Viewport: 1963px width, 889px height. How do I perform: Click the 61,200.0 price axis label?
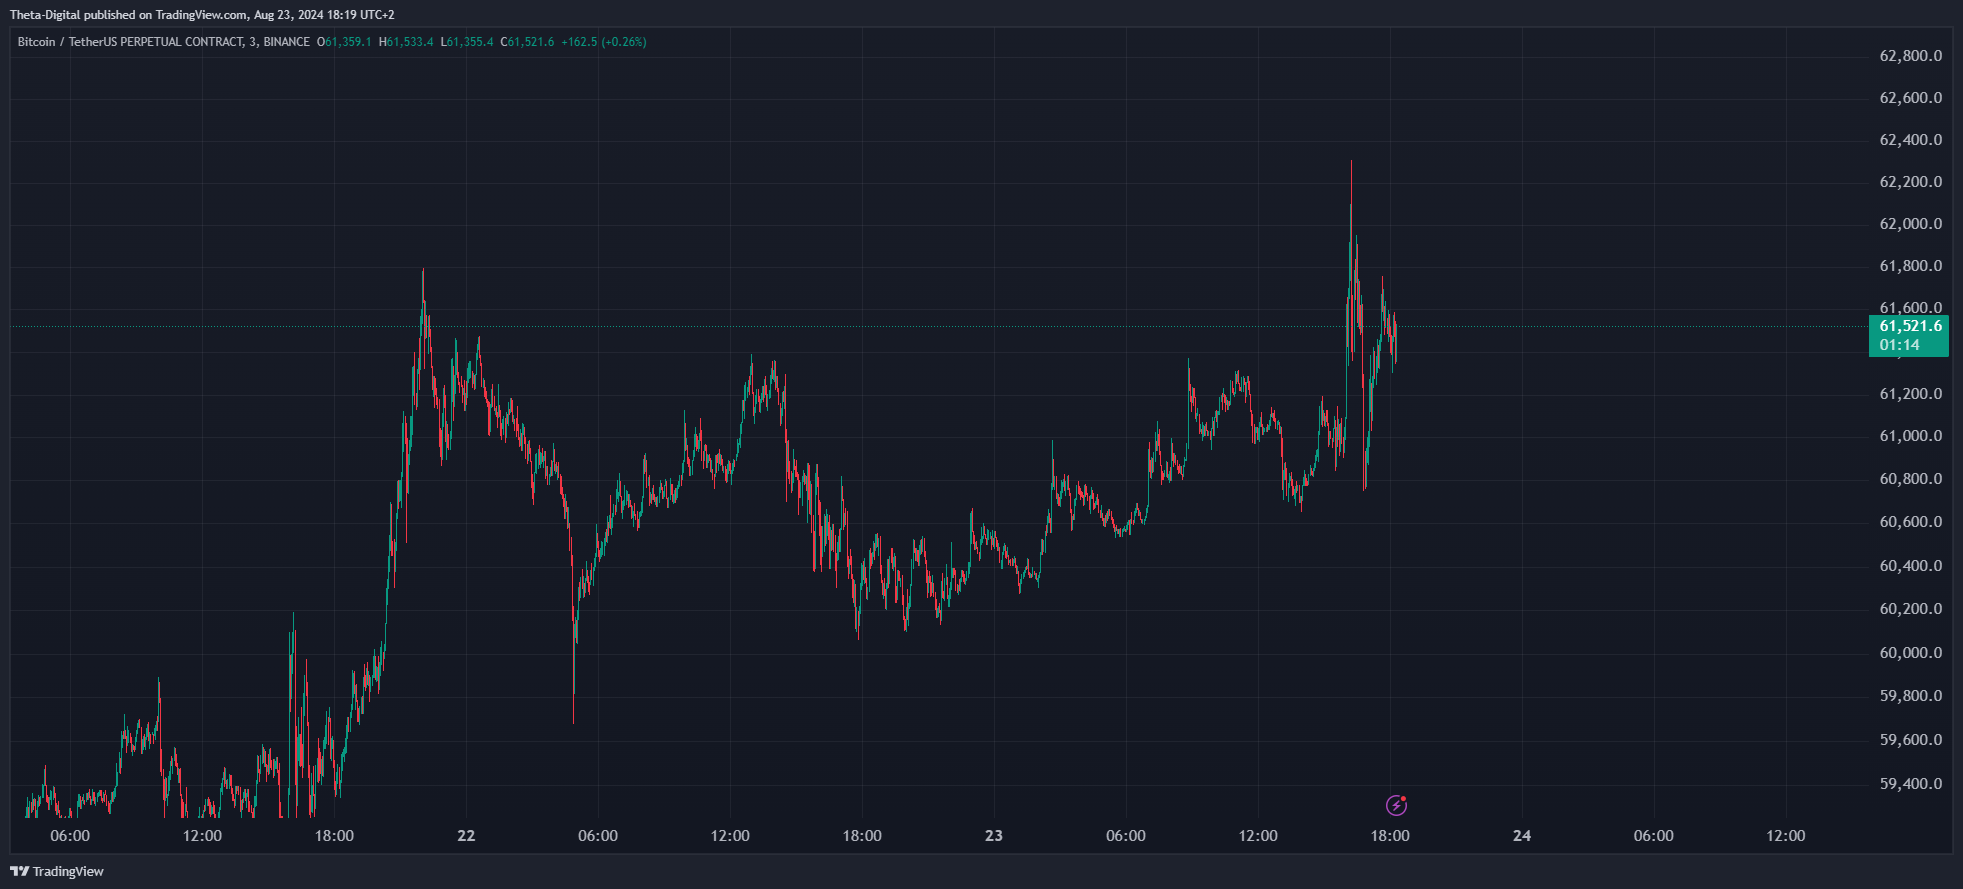1911,394
